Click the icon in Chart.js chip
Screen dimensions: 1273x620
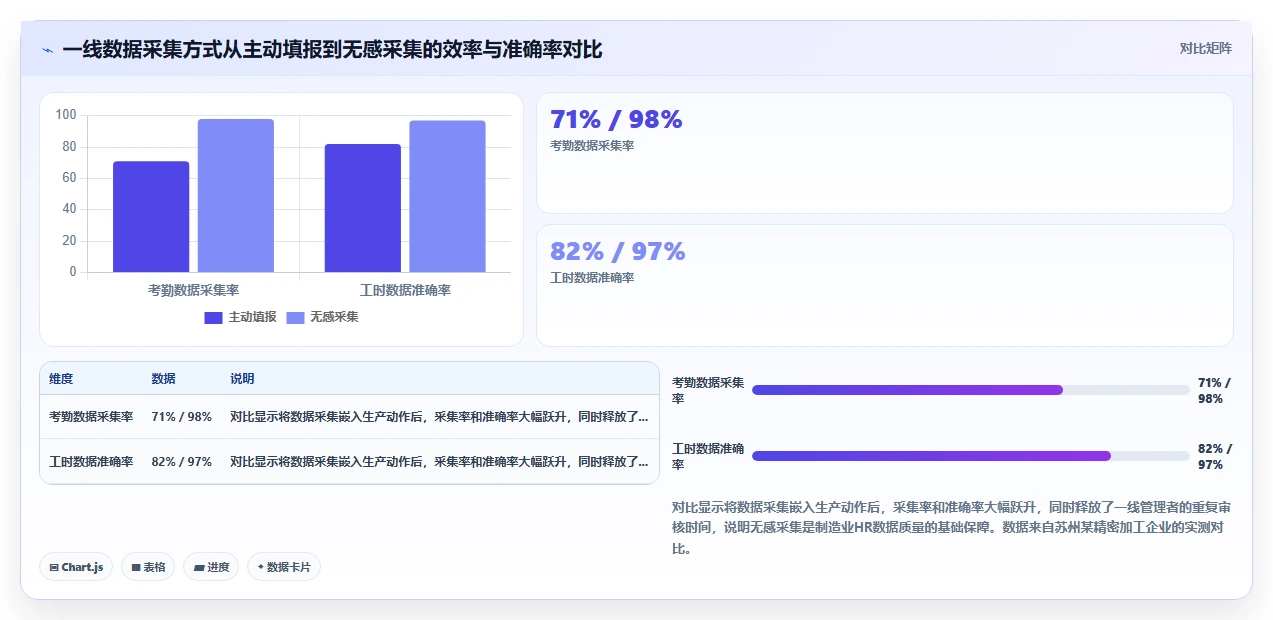(x=54, y=568)
